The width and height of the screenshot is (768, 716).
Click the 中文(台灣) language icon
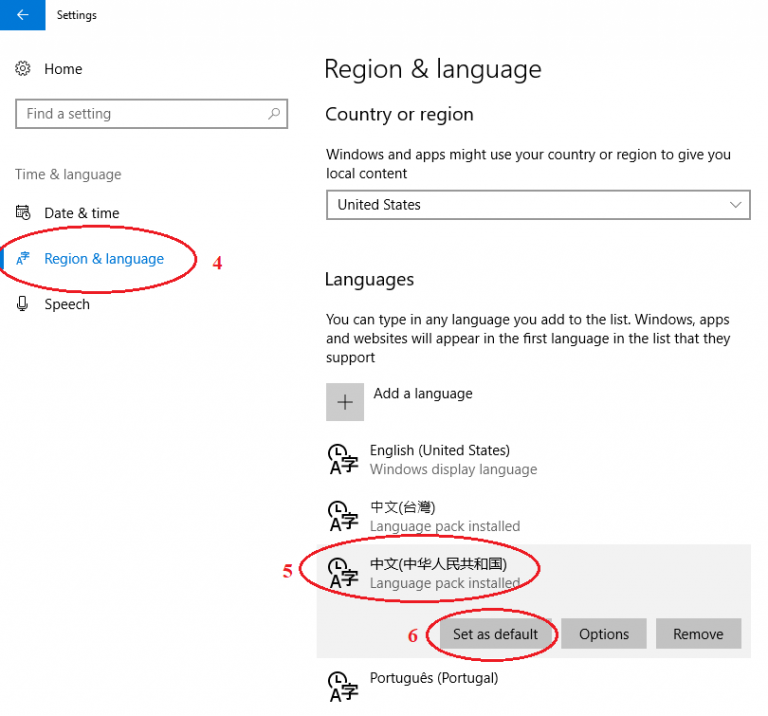343,517
